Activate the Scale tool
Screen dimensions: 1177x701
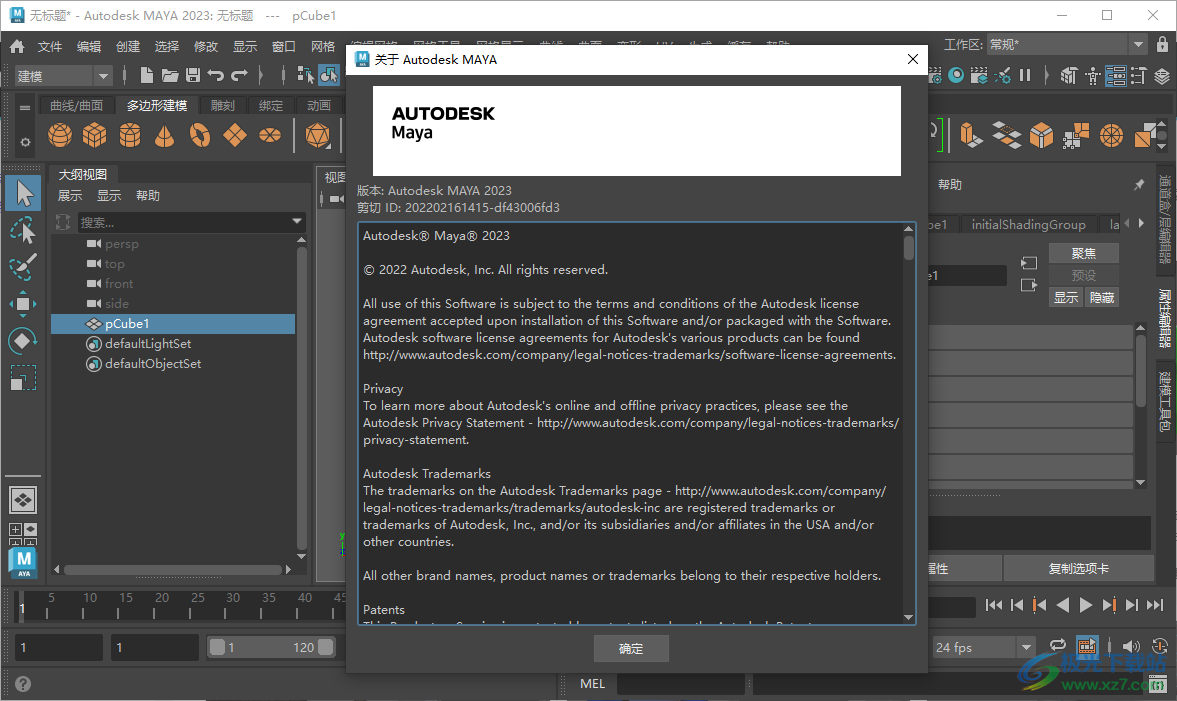23,378
